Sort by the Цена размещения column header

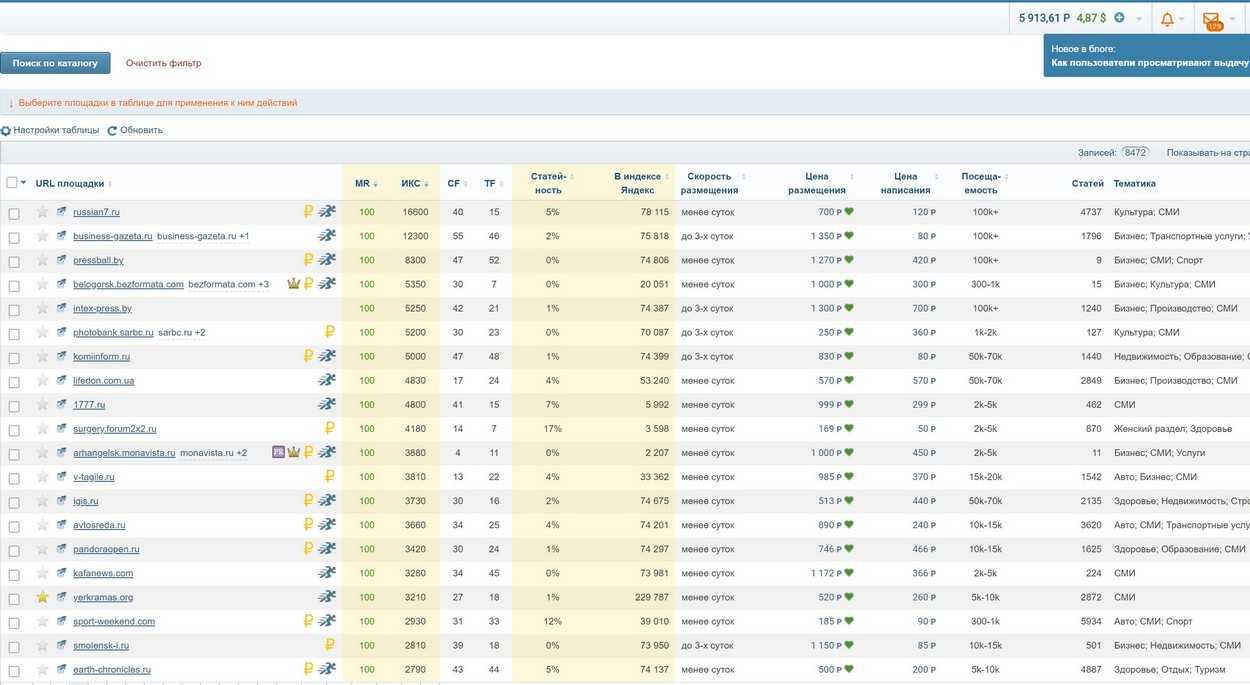817,183
